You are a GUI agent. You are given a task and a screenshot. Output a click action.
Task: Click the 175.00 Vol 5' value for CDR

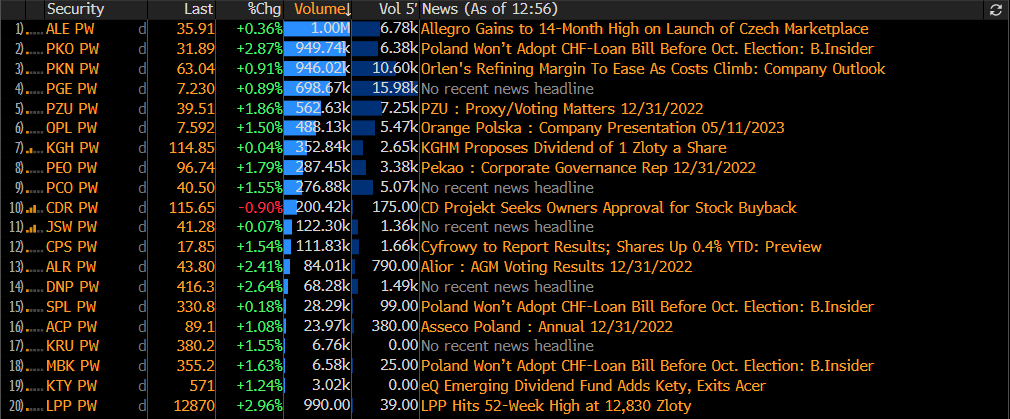tap(395, 208)
